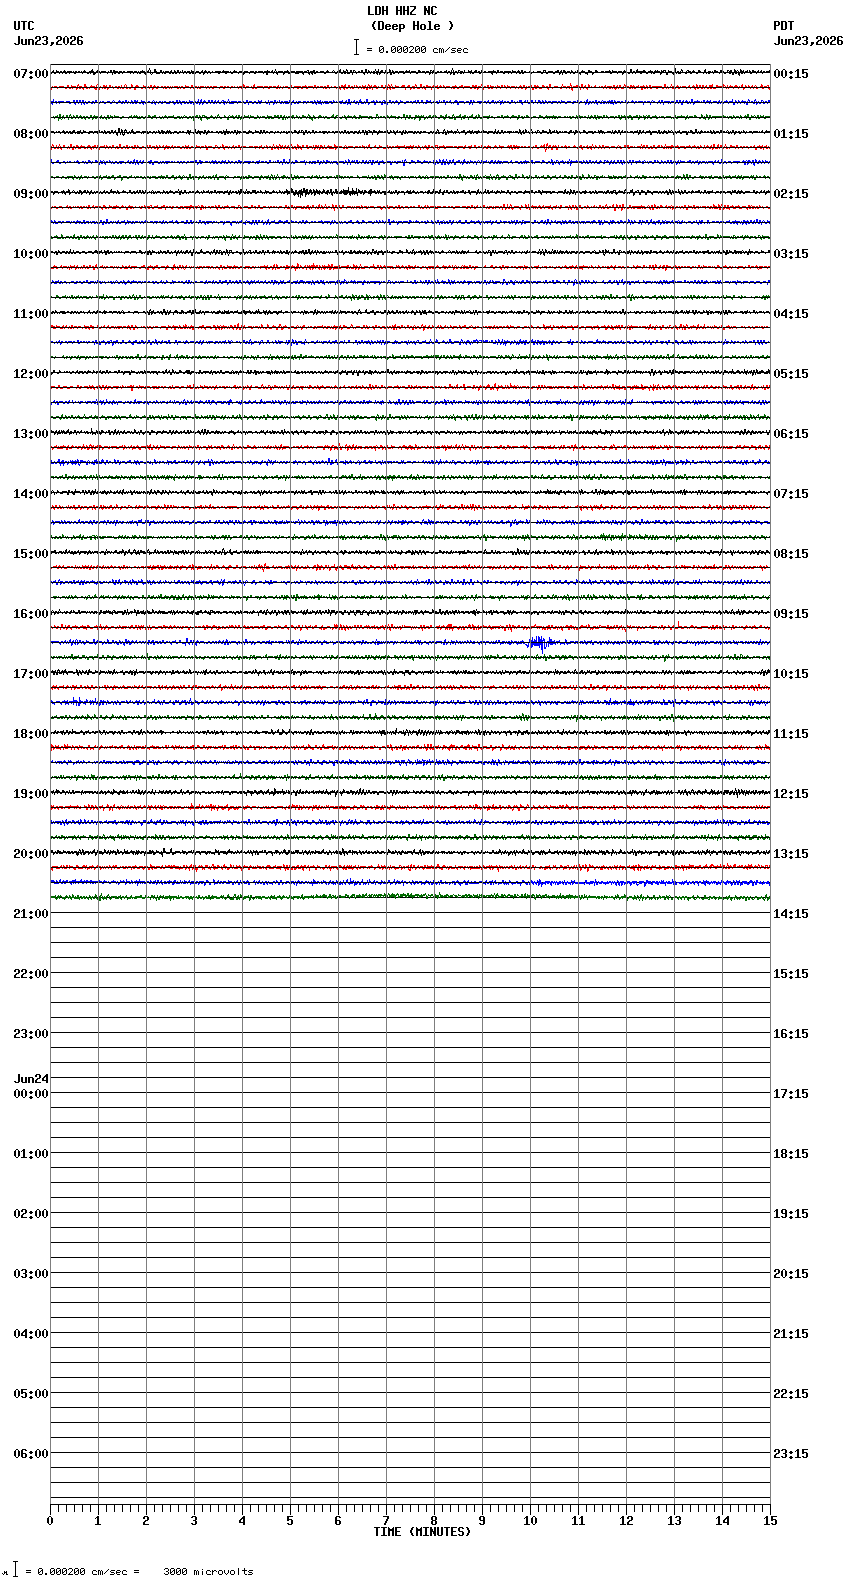Viewport: 850px width, 1584px height.
Task: Click the scale label '= 0.000200 cm/sec' at top
Action: [417, 50]
